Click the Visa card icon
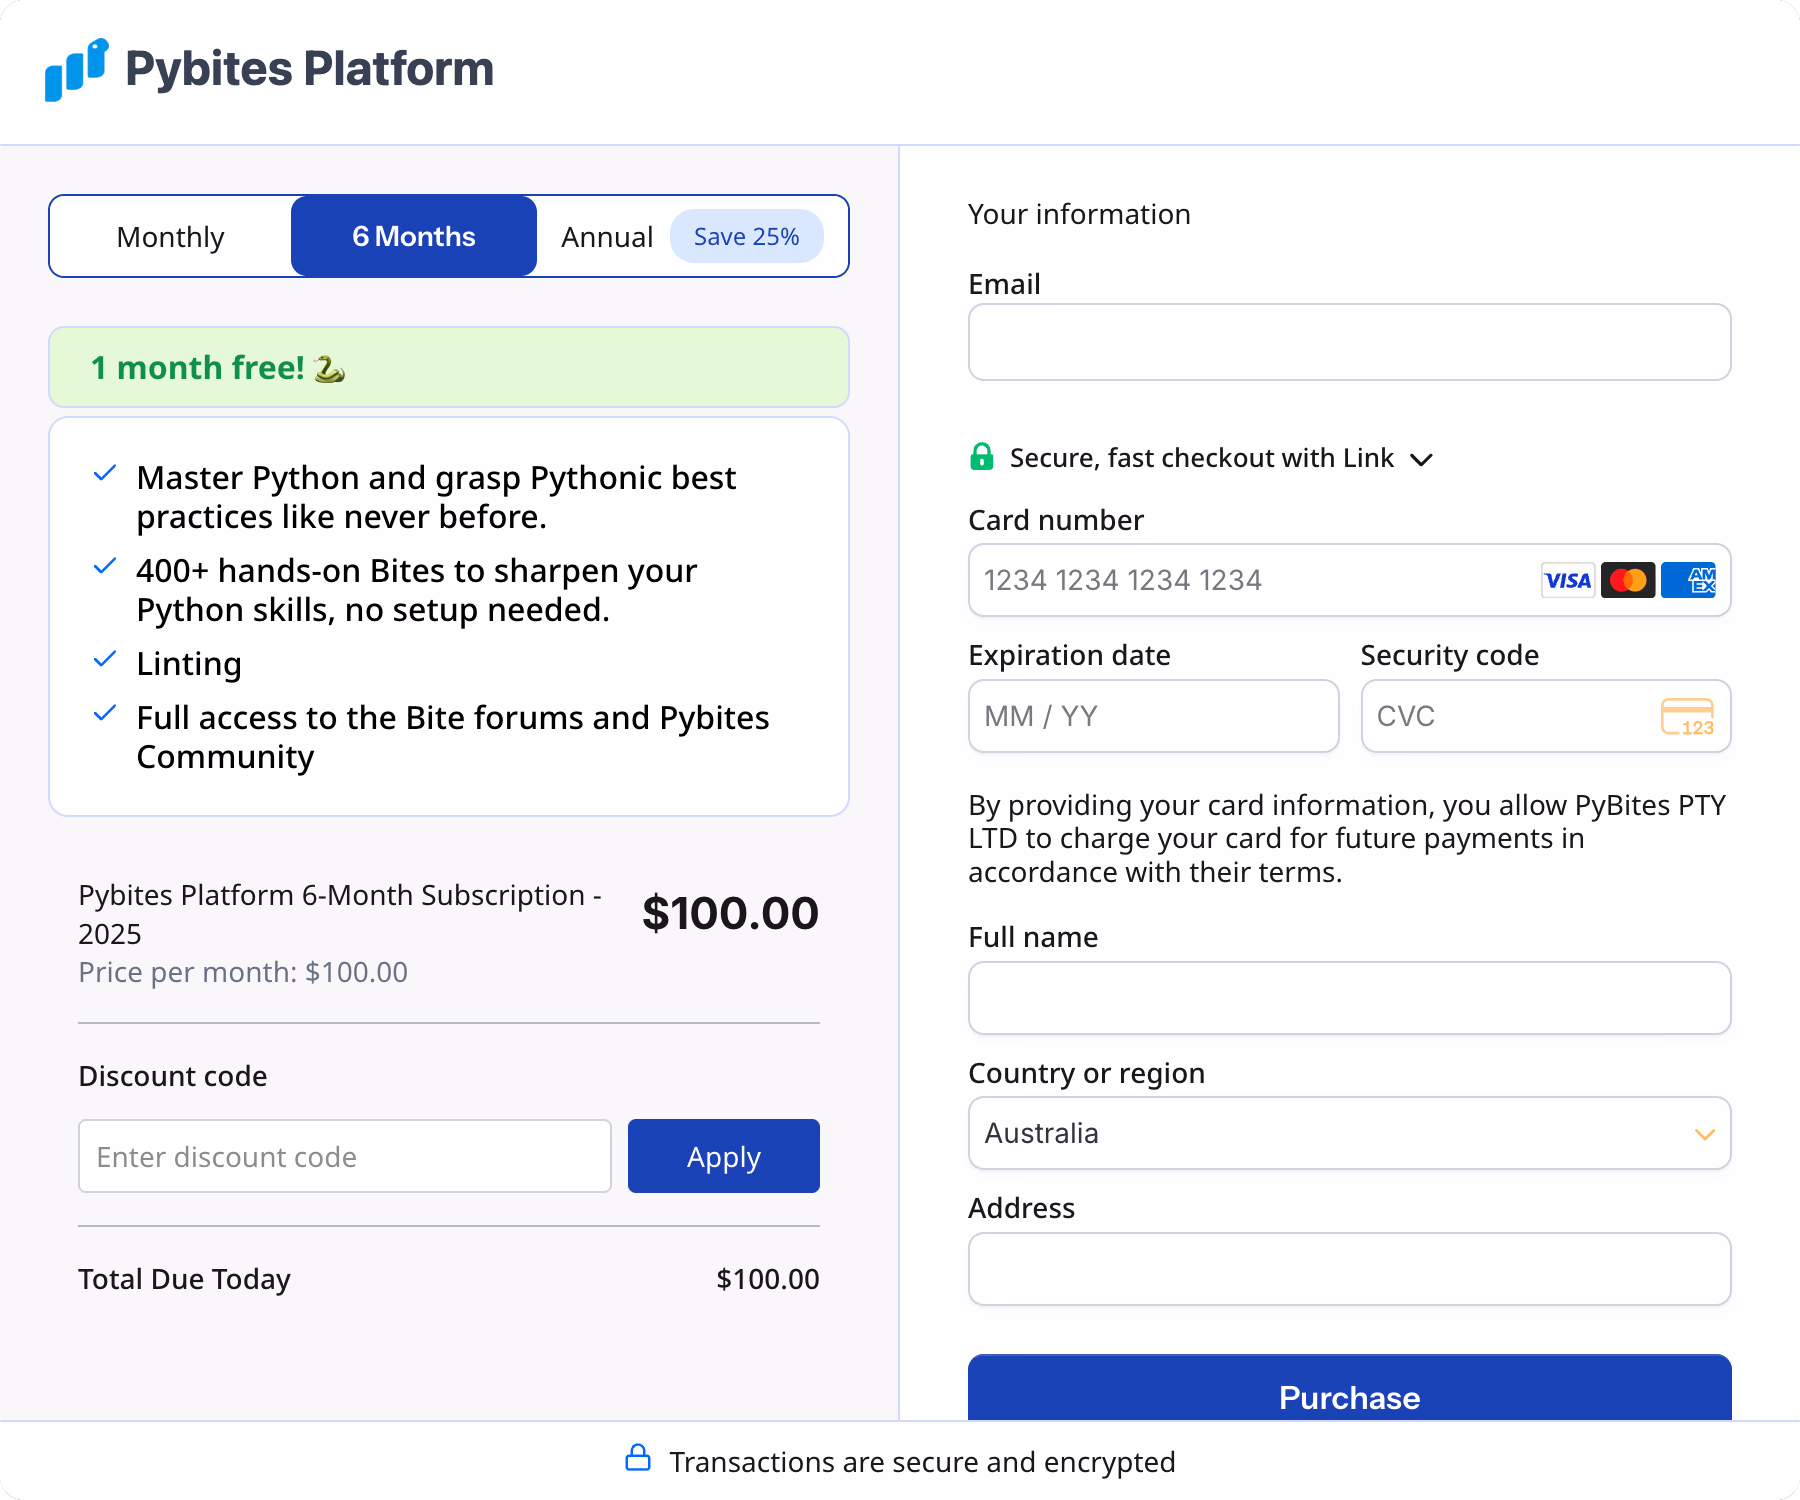Screen dimensions: 1800x1500 1567,580
